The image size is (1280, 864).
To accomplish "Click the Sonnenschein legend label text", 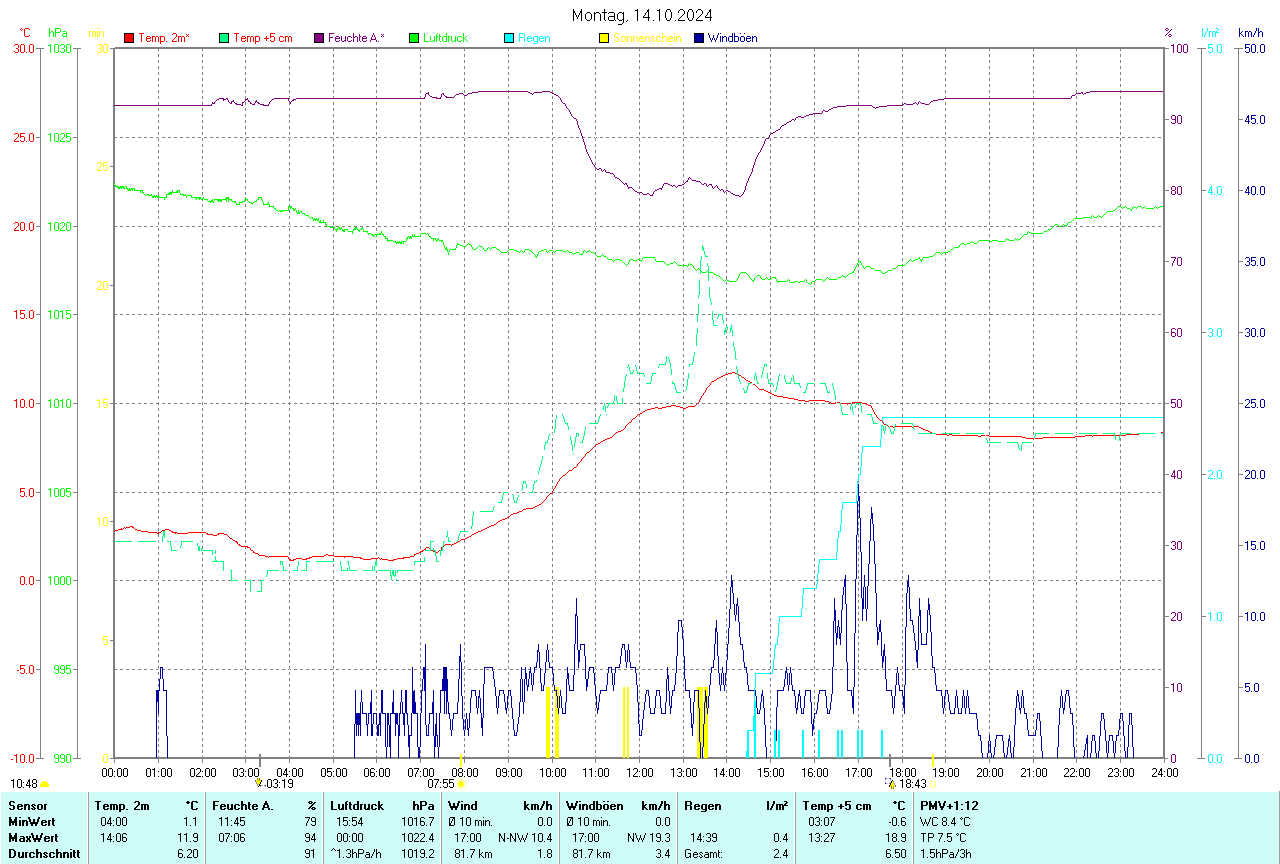I will (647, 38).
